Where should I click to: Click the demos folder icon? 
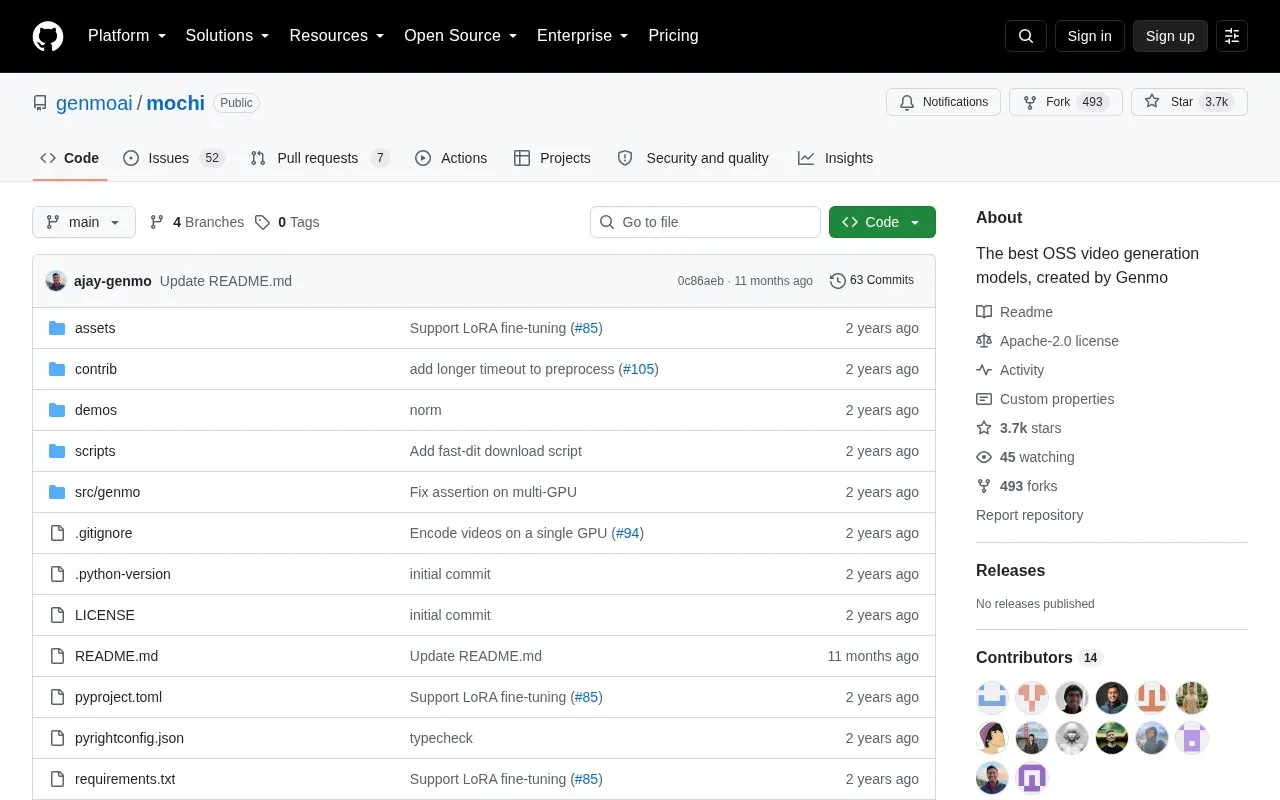tap(57, 410)
